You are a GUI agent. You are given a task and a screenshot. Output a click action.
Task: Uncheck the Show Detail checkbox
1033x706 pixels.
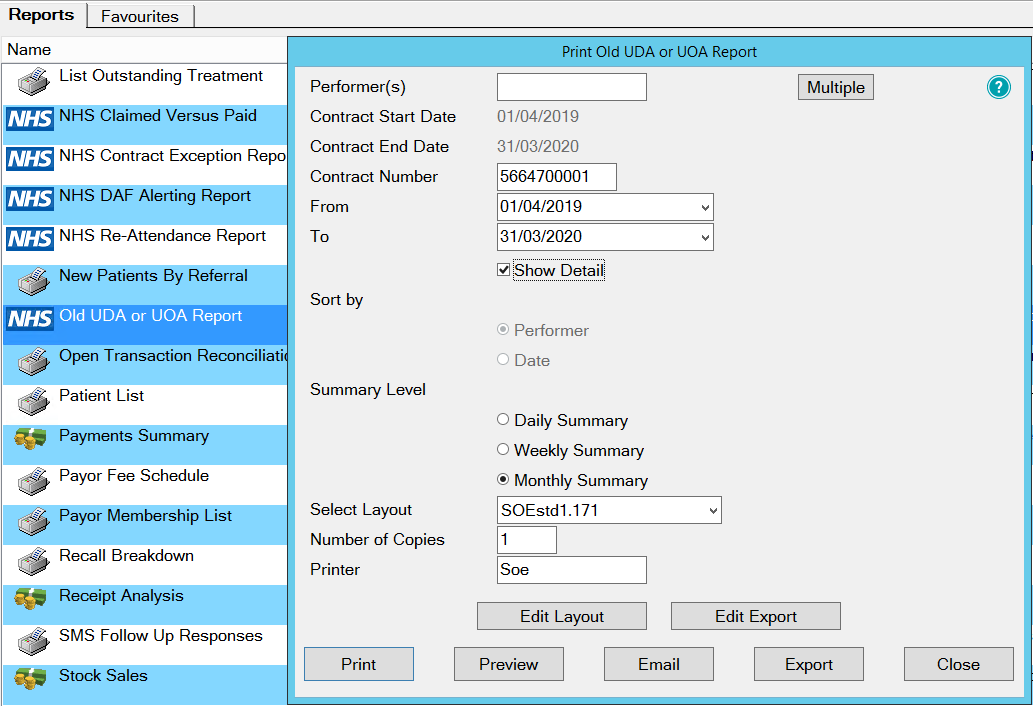pos(504,270)
